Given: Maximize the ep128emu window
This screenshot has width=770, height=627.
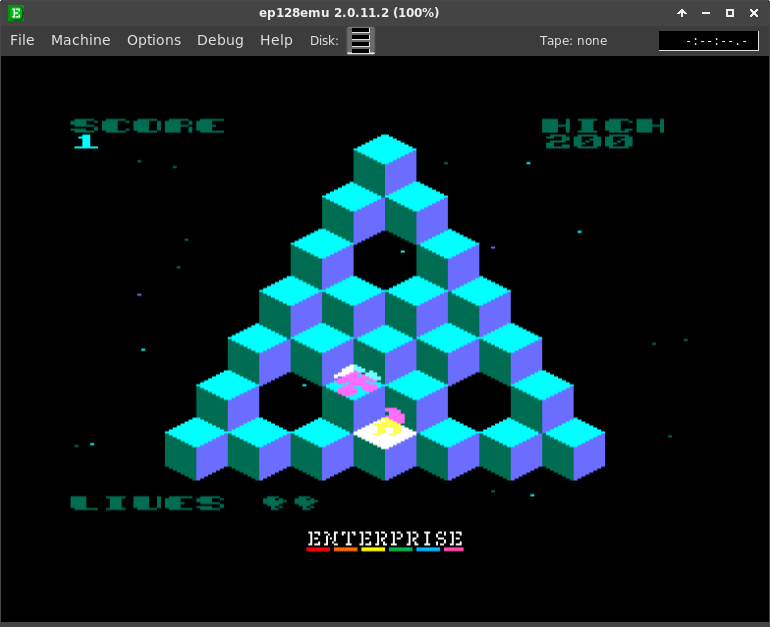Looking at the screenshot, I should [x=730, y=13].
